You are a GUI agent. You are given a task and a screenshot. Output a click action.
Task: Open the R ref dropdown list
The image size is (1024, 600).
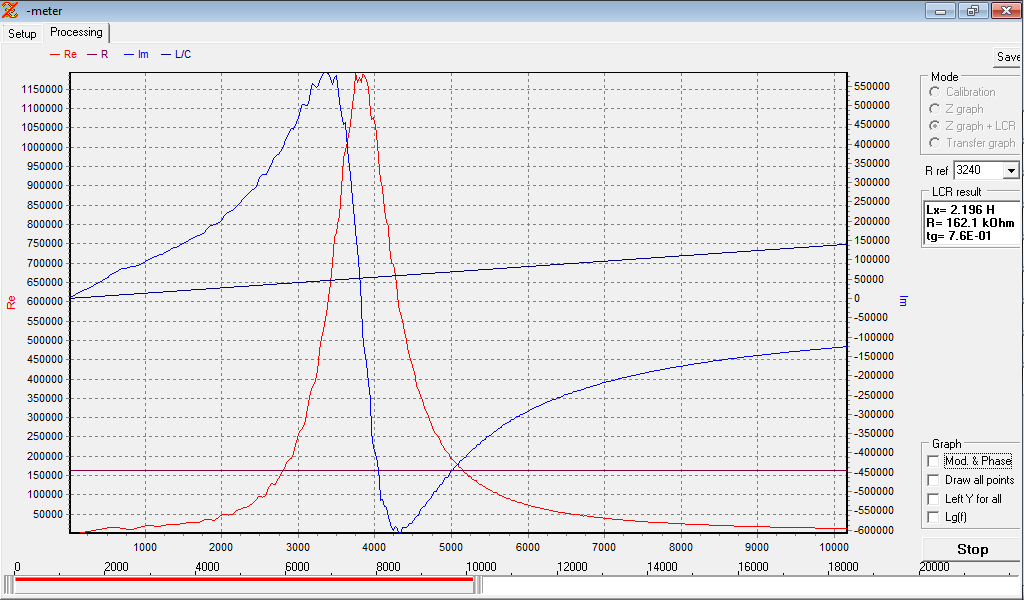(x=1010, y=171)
